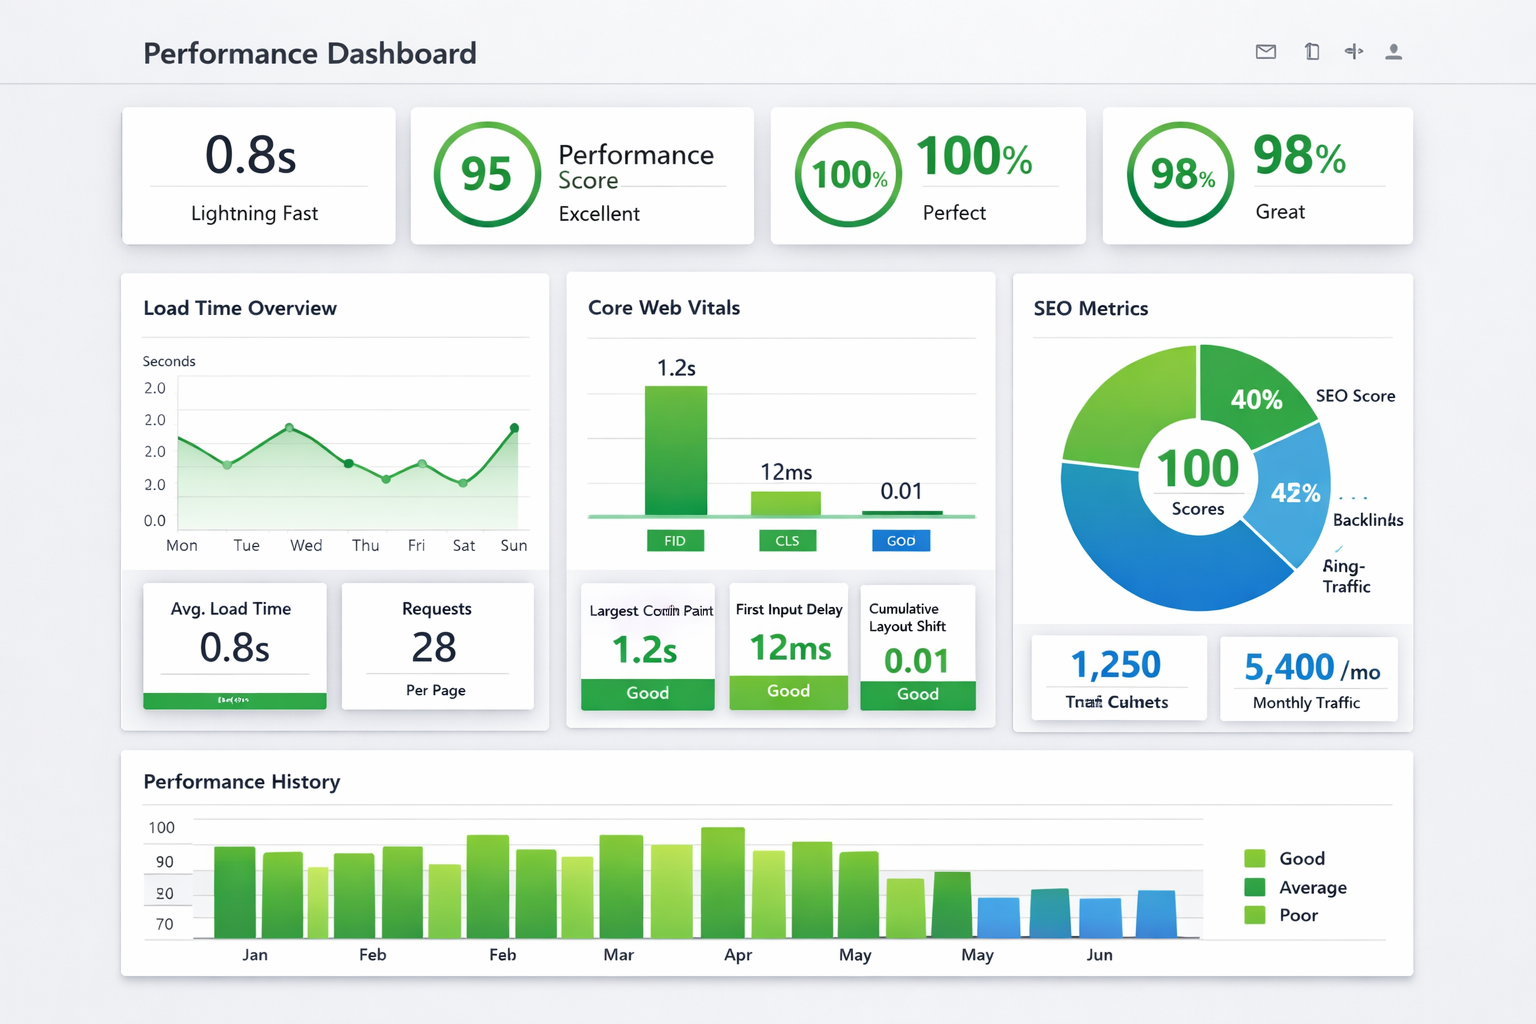Click the circular 100% gauge ring

848,175
